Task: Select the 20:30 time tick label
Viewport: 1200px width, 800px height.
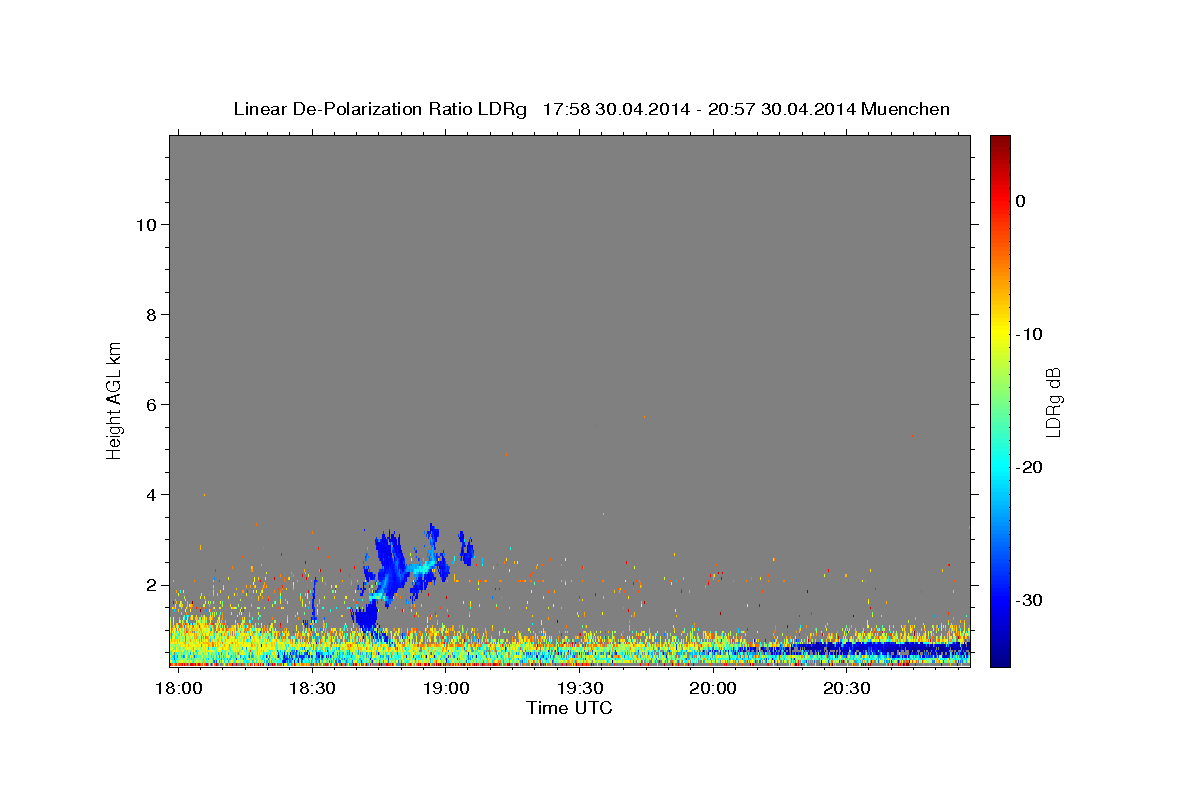Action: (x=848, y=688)
